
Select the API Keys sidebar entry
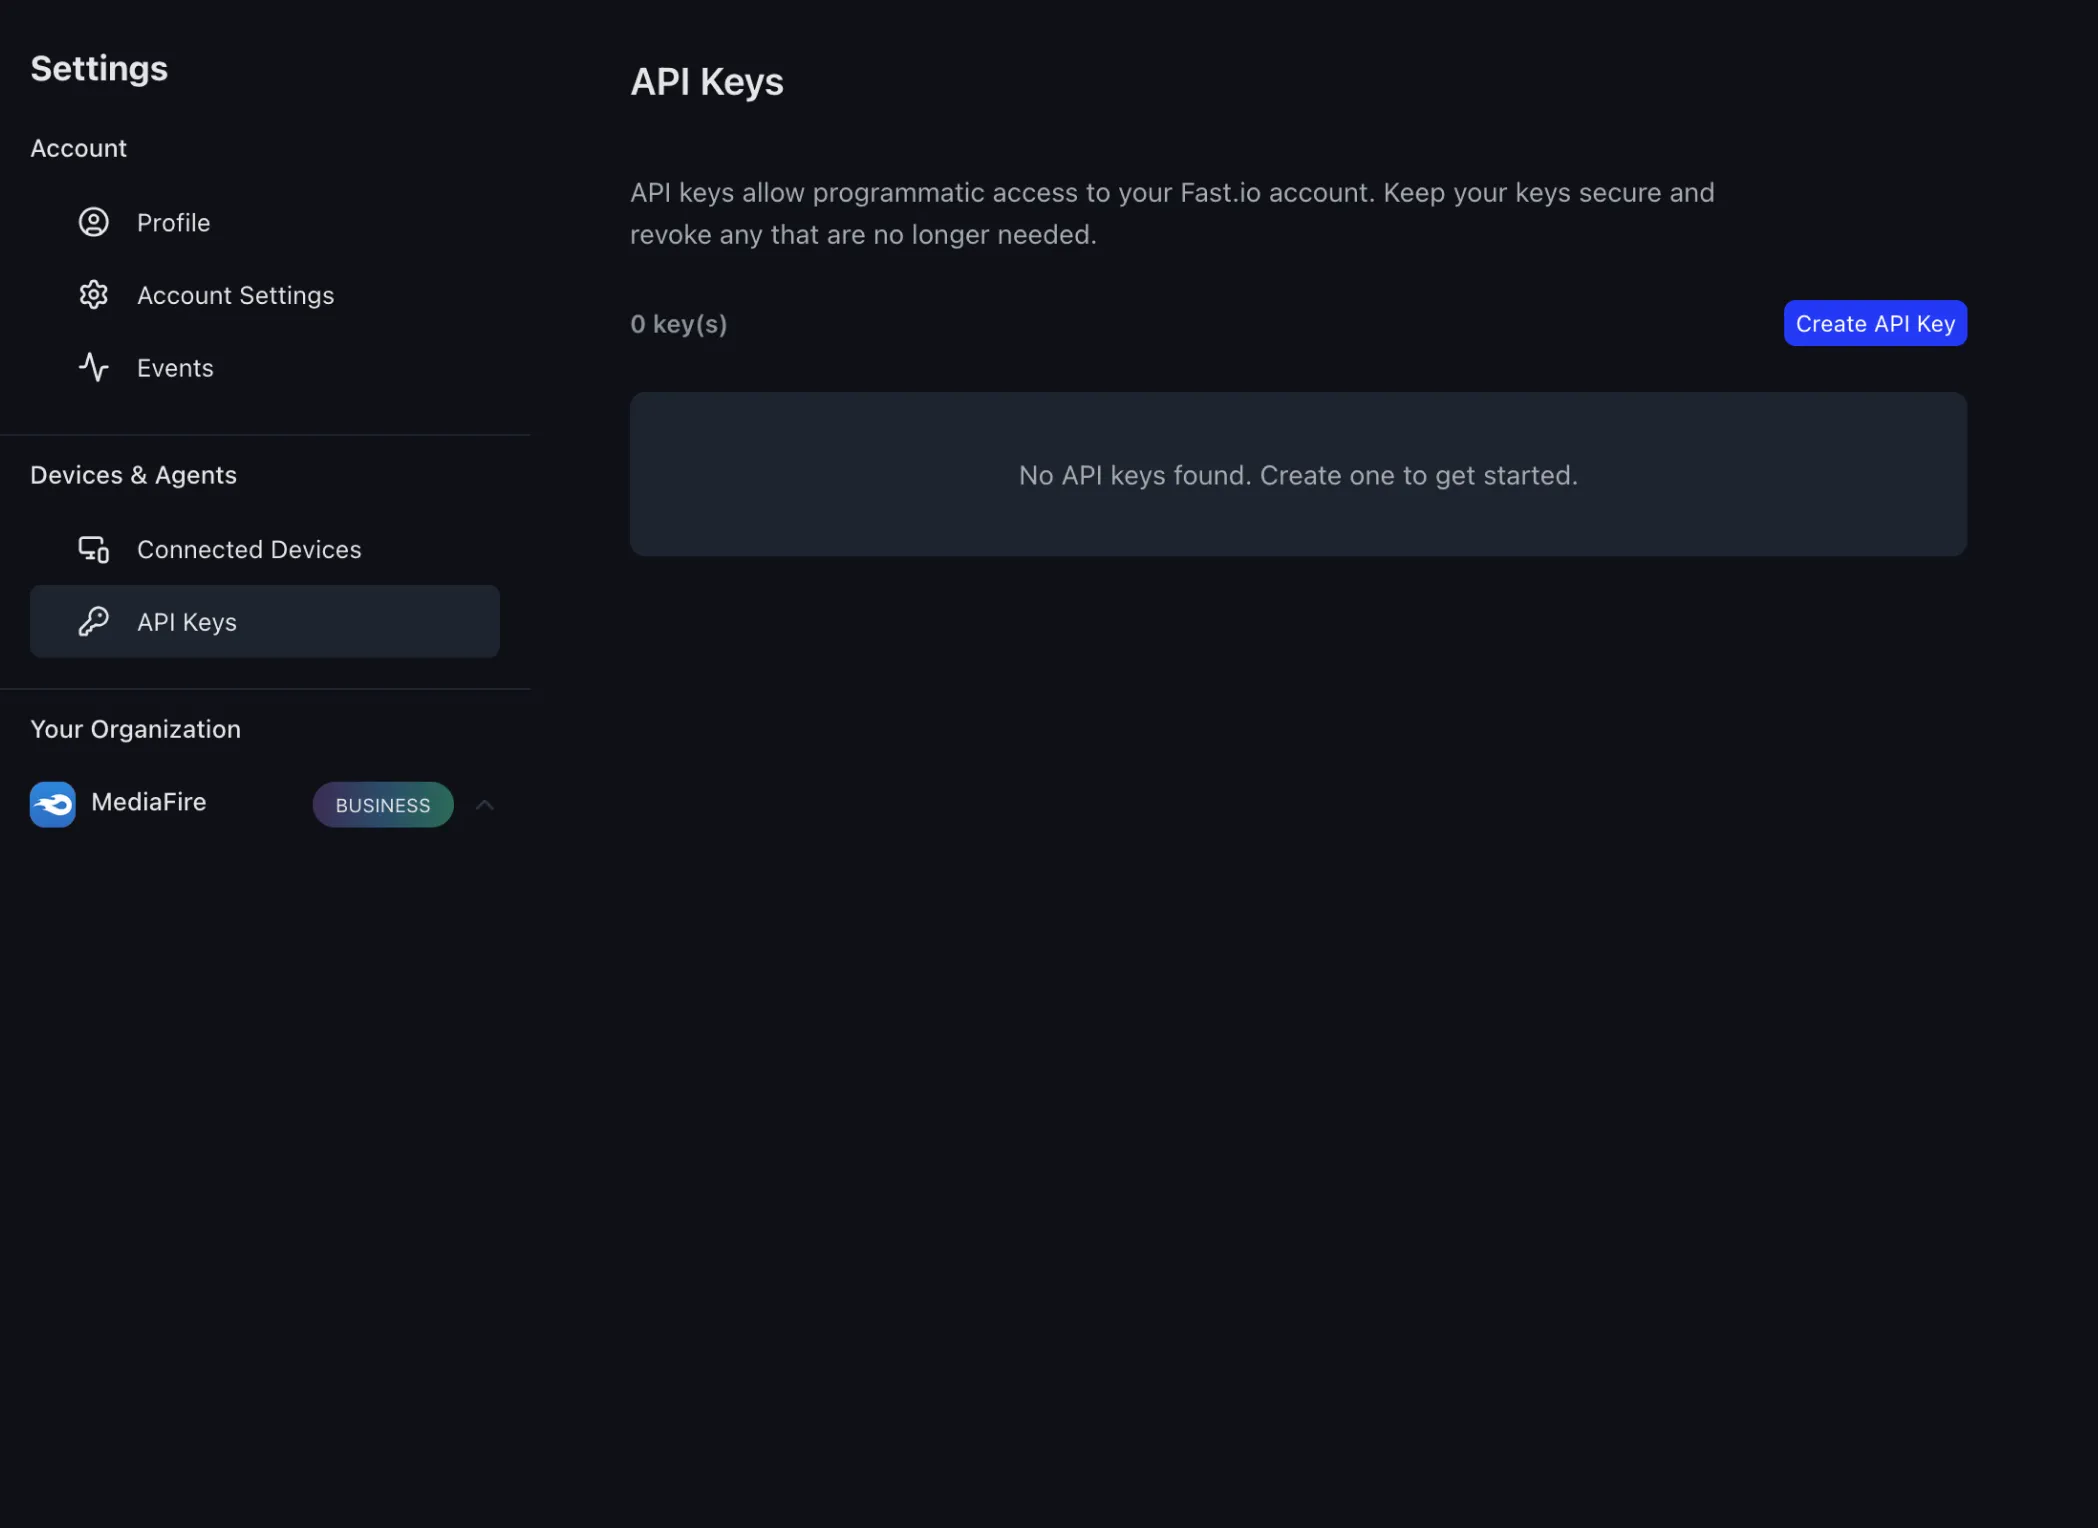tap(186, 621)
